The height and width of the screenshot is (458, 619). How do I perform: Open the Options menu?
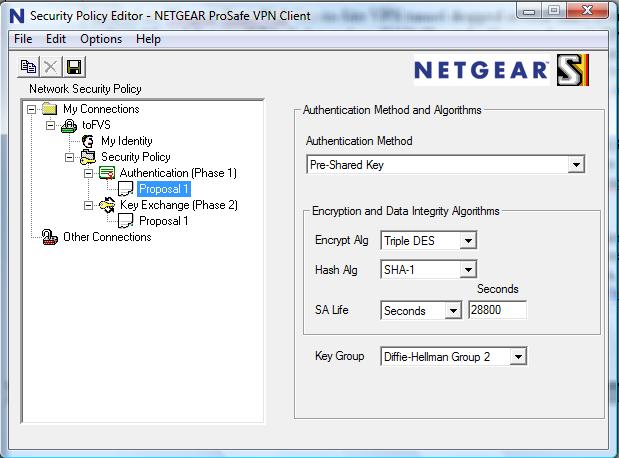click(x=101, y=39)
